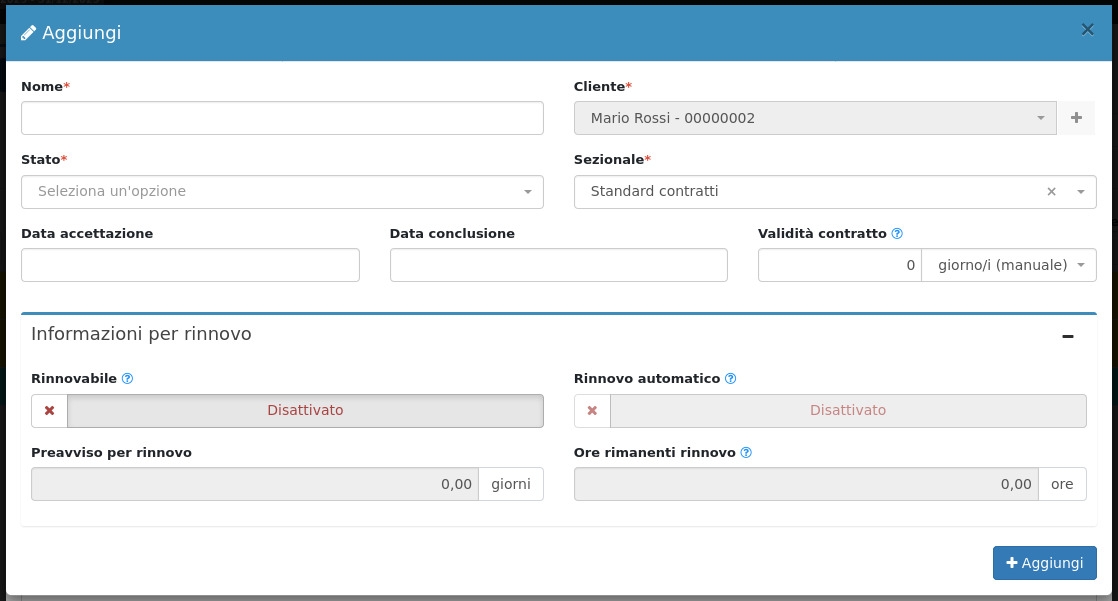Click the plus icon beside Cliente field
Viewport: 1118px width, 601px height.
tap(1076, 118)
